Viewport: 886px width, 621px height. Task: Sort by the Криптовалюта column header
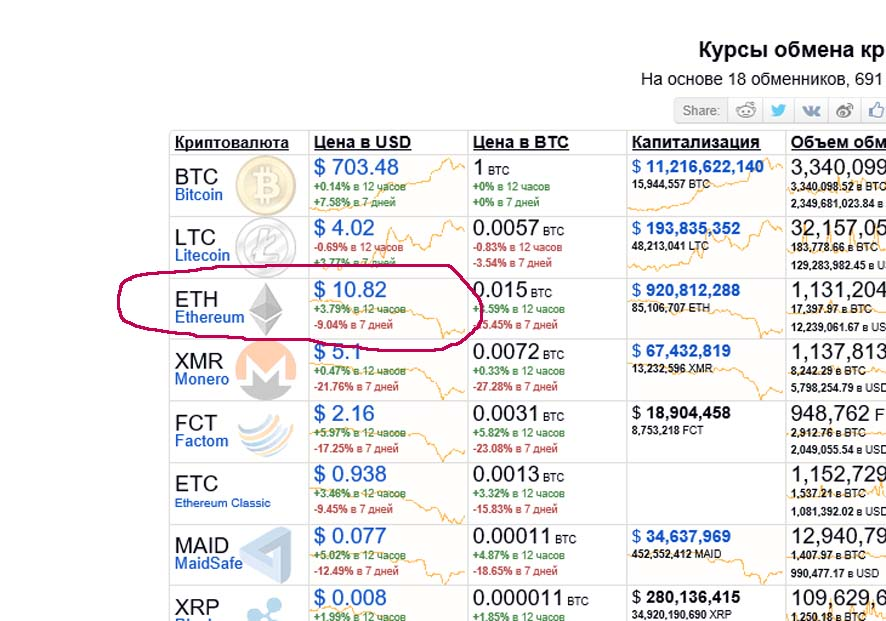point(232,142)
